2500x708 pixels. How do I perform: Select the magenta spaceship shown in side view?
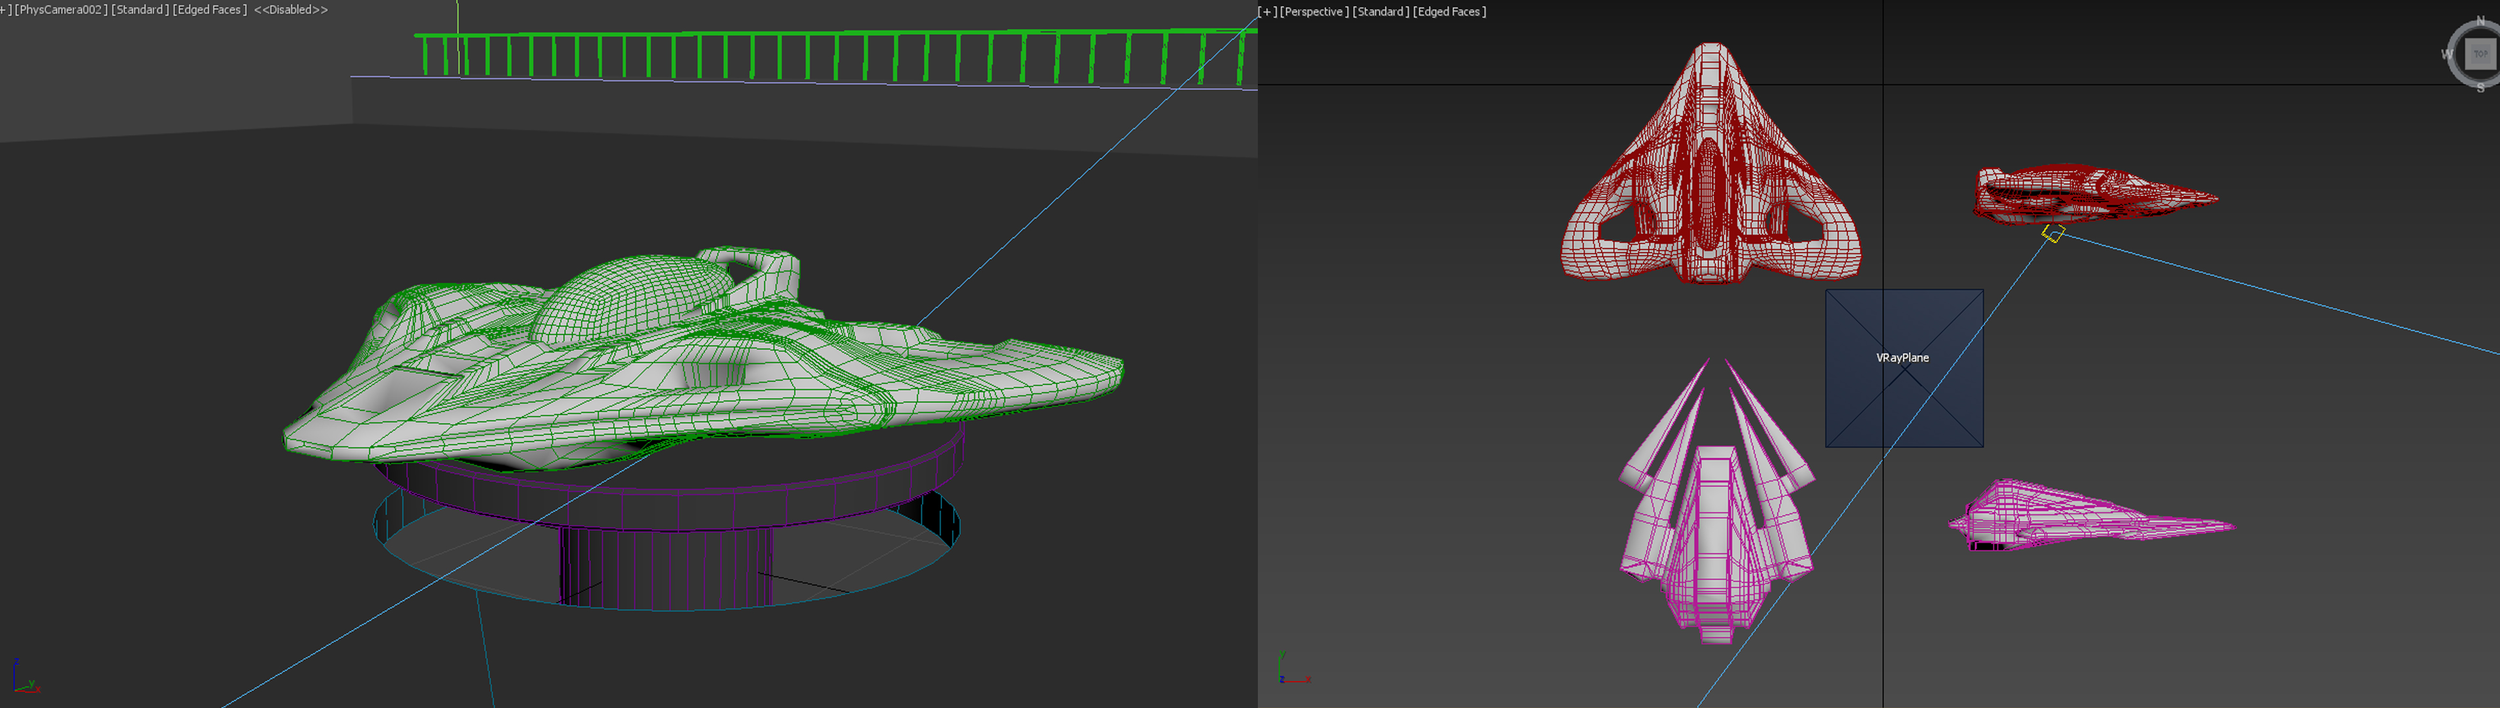tap(2090, 516)
